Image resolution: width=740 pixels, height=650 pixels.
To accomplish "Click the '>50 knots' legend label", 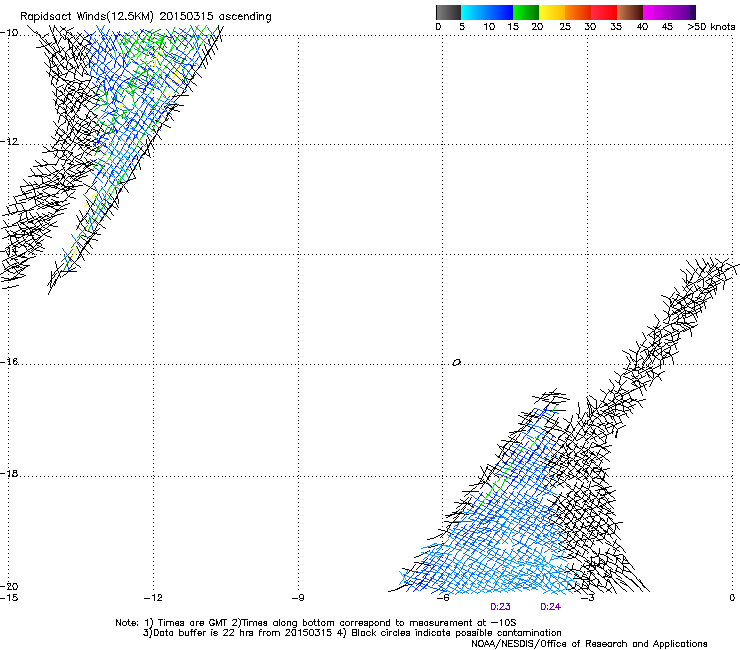I will pyautogui.click(x=711, y=27).
